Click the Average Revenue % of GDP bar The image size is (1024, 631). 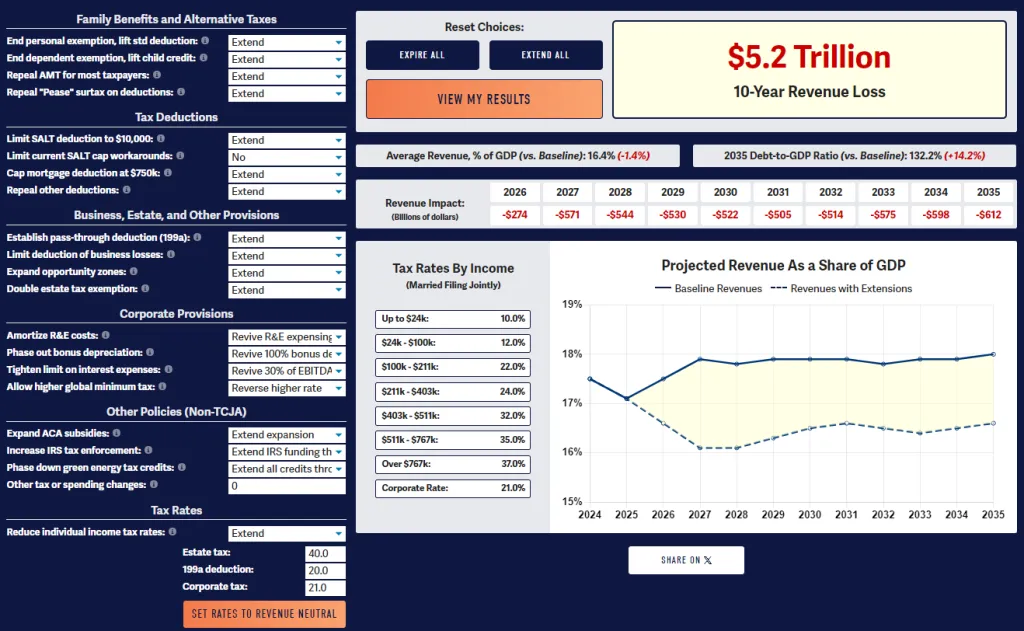coord(518,155)
